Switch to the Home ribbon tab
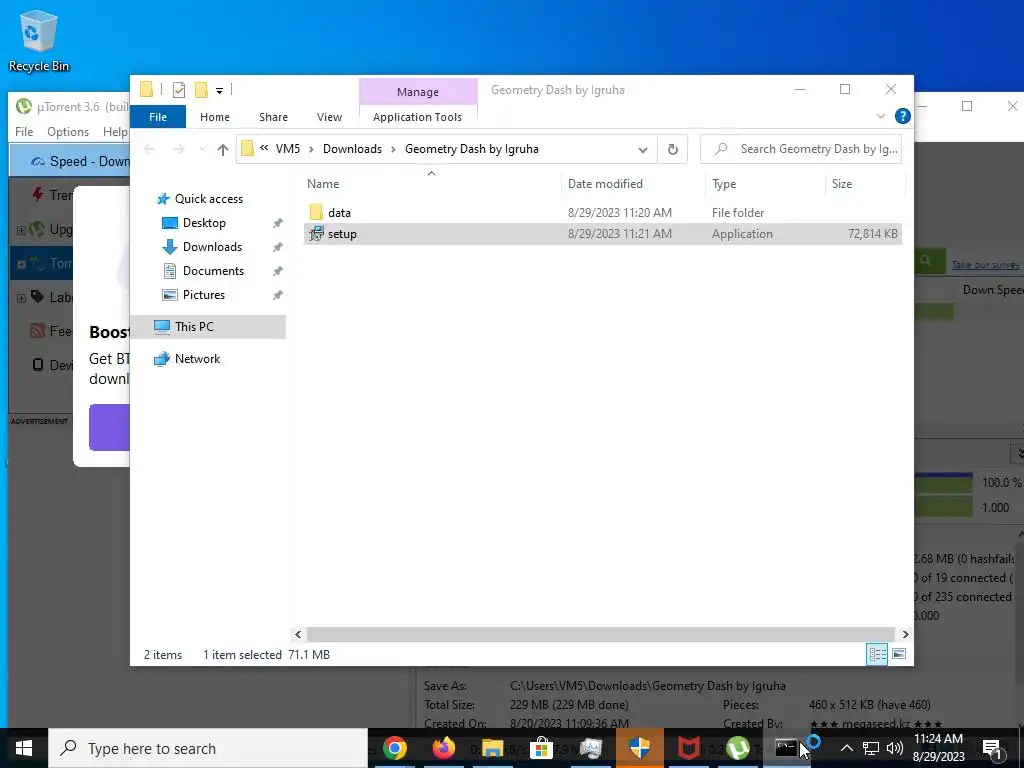The height and width of the screenshot is (768, 1024). point(215,117)
